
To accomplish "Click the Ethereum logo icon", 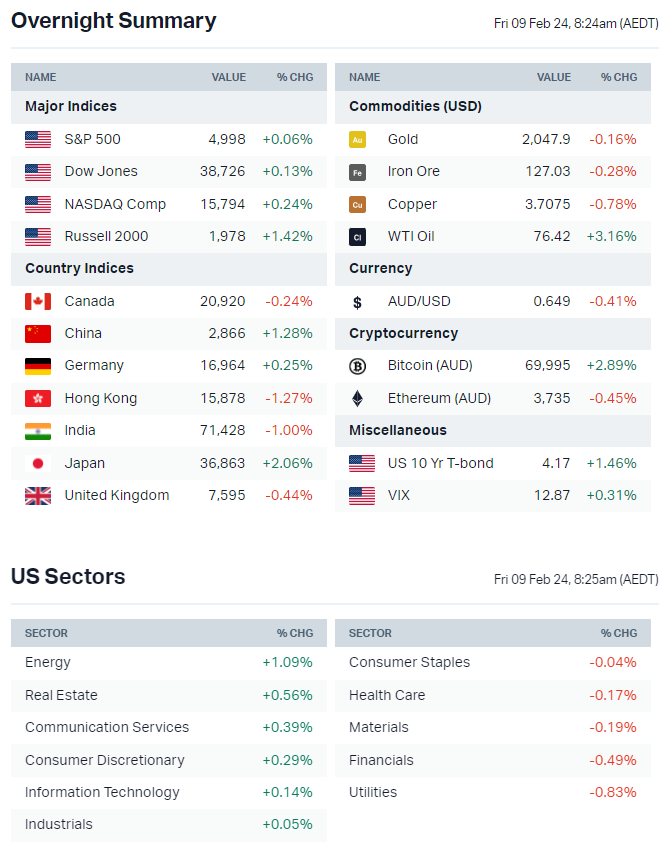I will [x=358, y=398].
